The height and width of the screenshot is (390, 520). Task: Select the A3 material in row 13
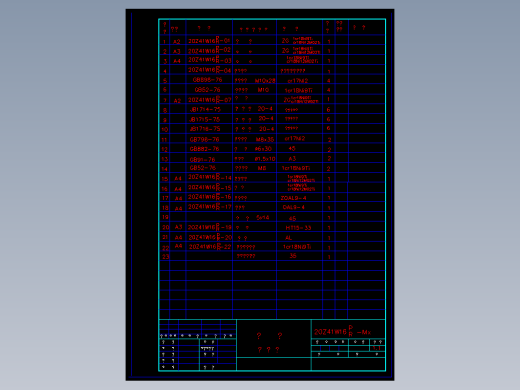click(292, 159)
